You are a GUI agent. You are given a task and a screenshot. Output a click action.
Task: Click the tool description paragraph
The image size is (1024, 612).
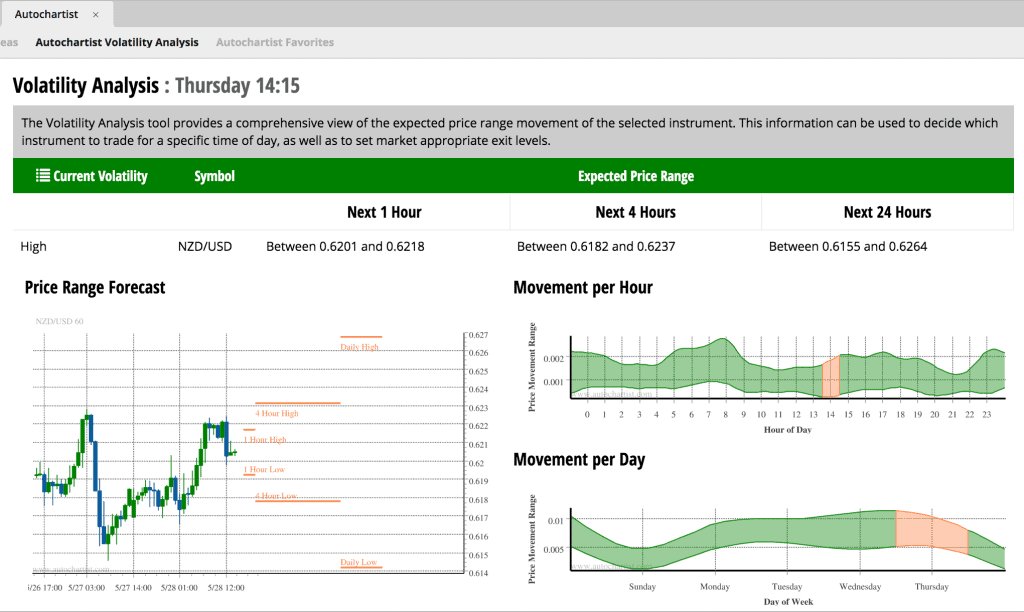[x=510, y=131]
